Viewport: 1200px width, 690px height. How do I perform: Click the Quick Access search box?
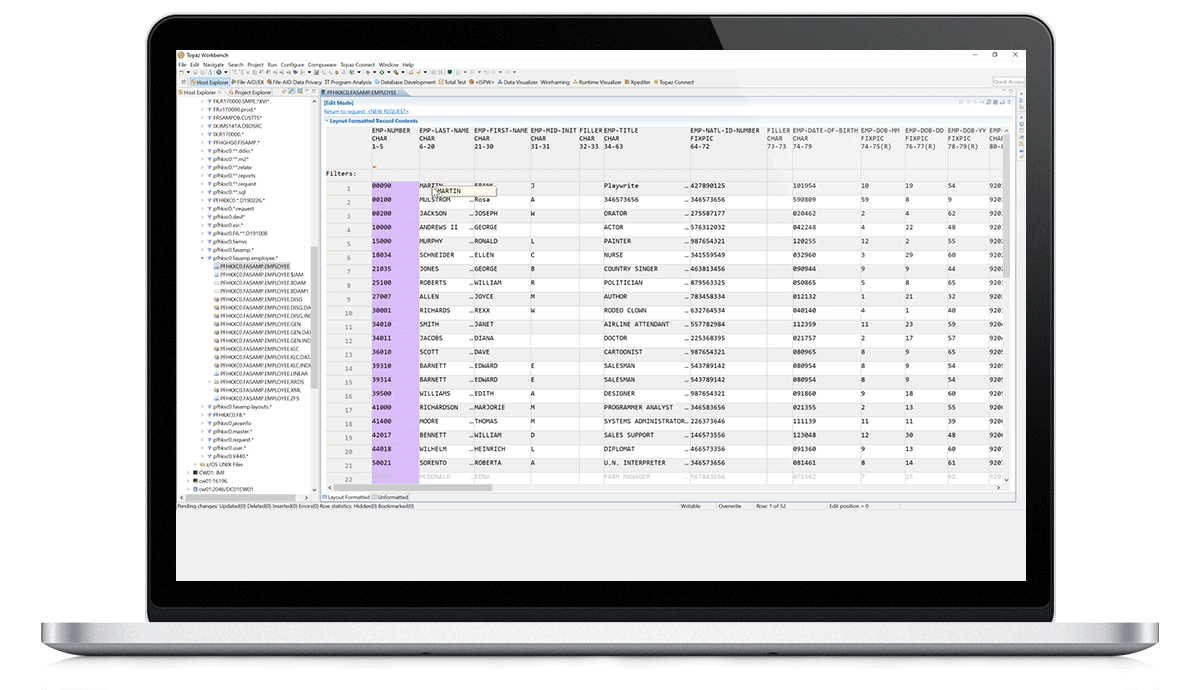point(1008,82)
